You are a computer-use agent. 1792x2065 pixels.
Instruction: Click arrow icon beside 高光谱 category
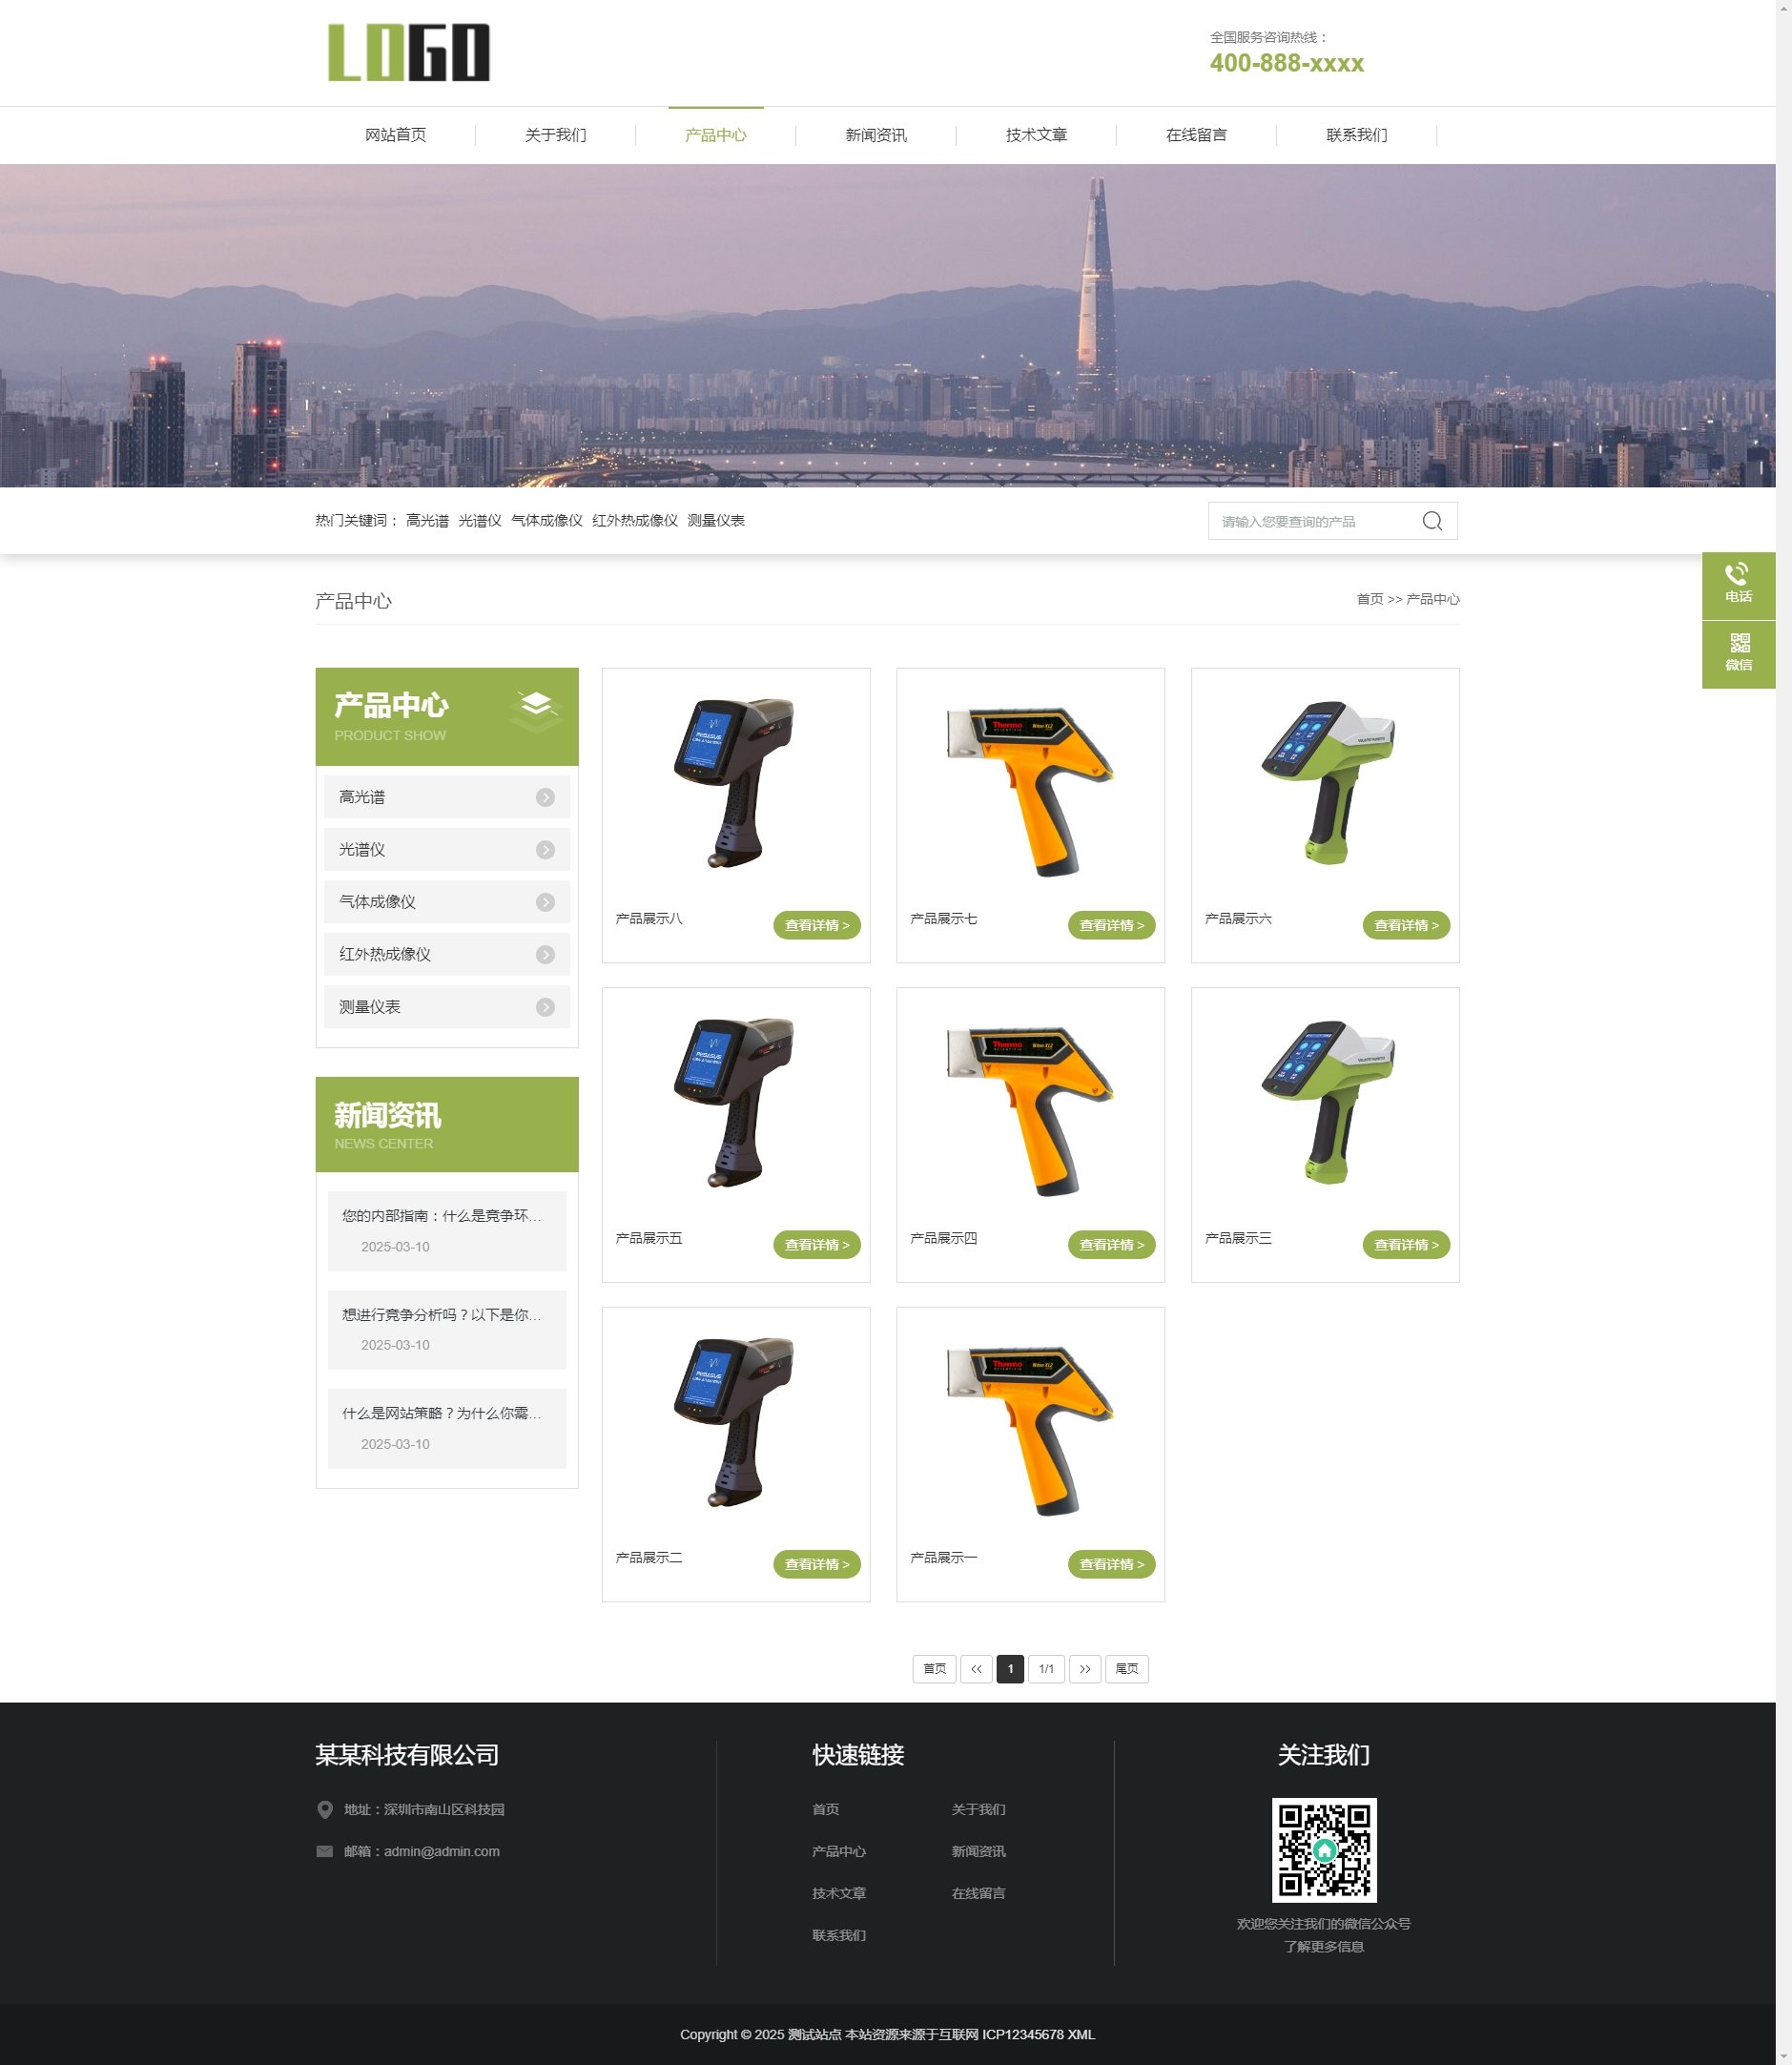(545, 797)
